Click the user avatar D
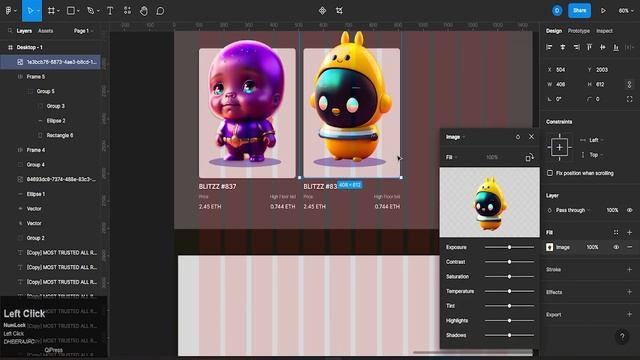640x360 pixels. pos(557,11)
